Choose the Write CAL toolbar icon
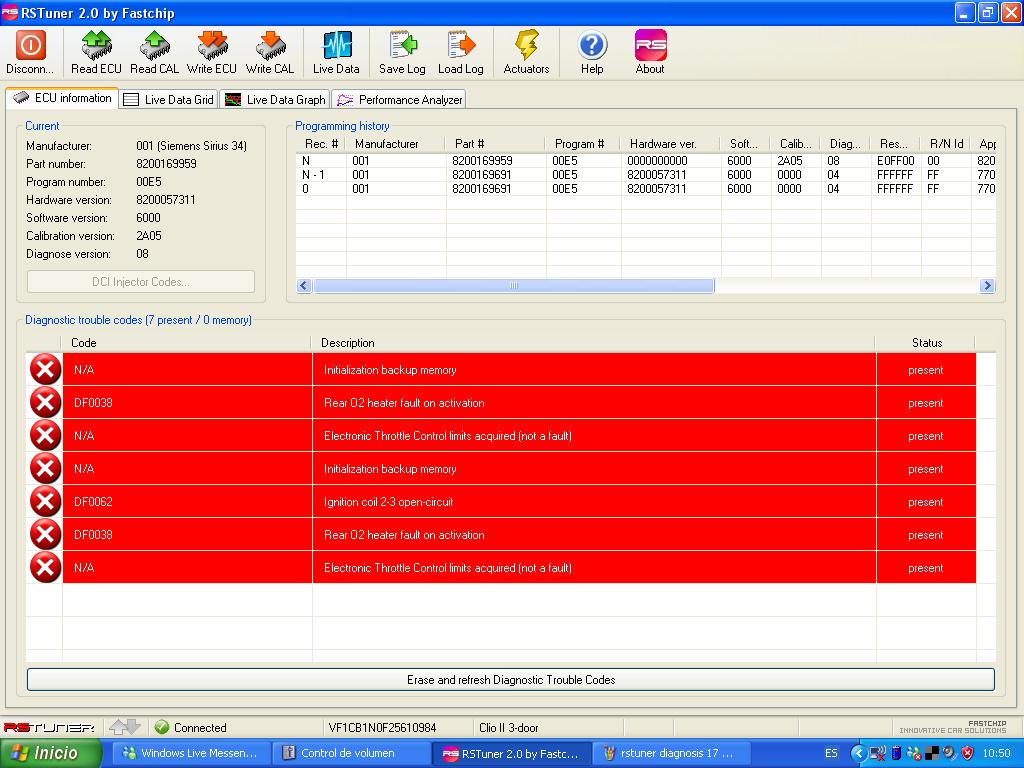The image size is (1024, 768). (270, 46)
